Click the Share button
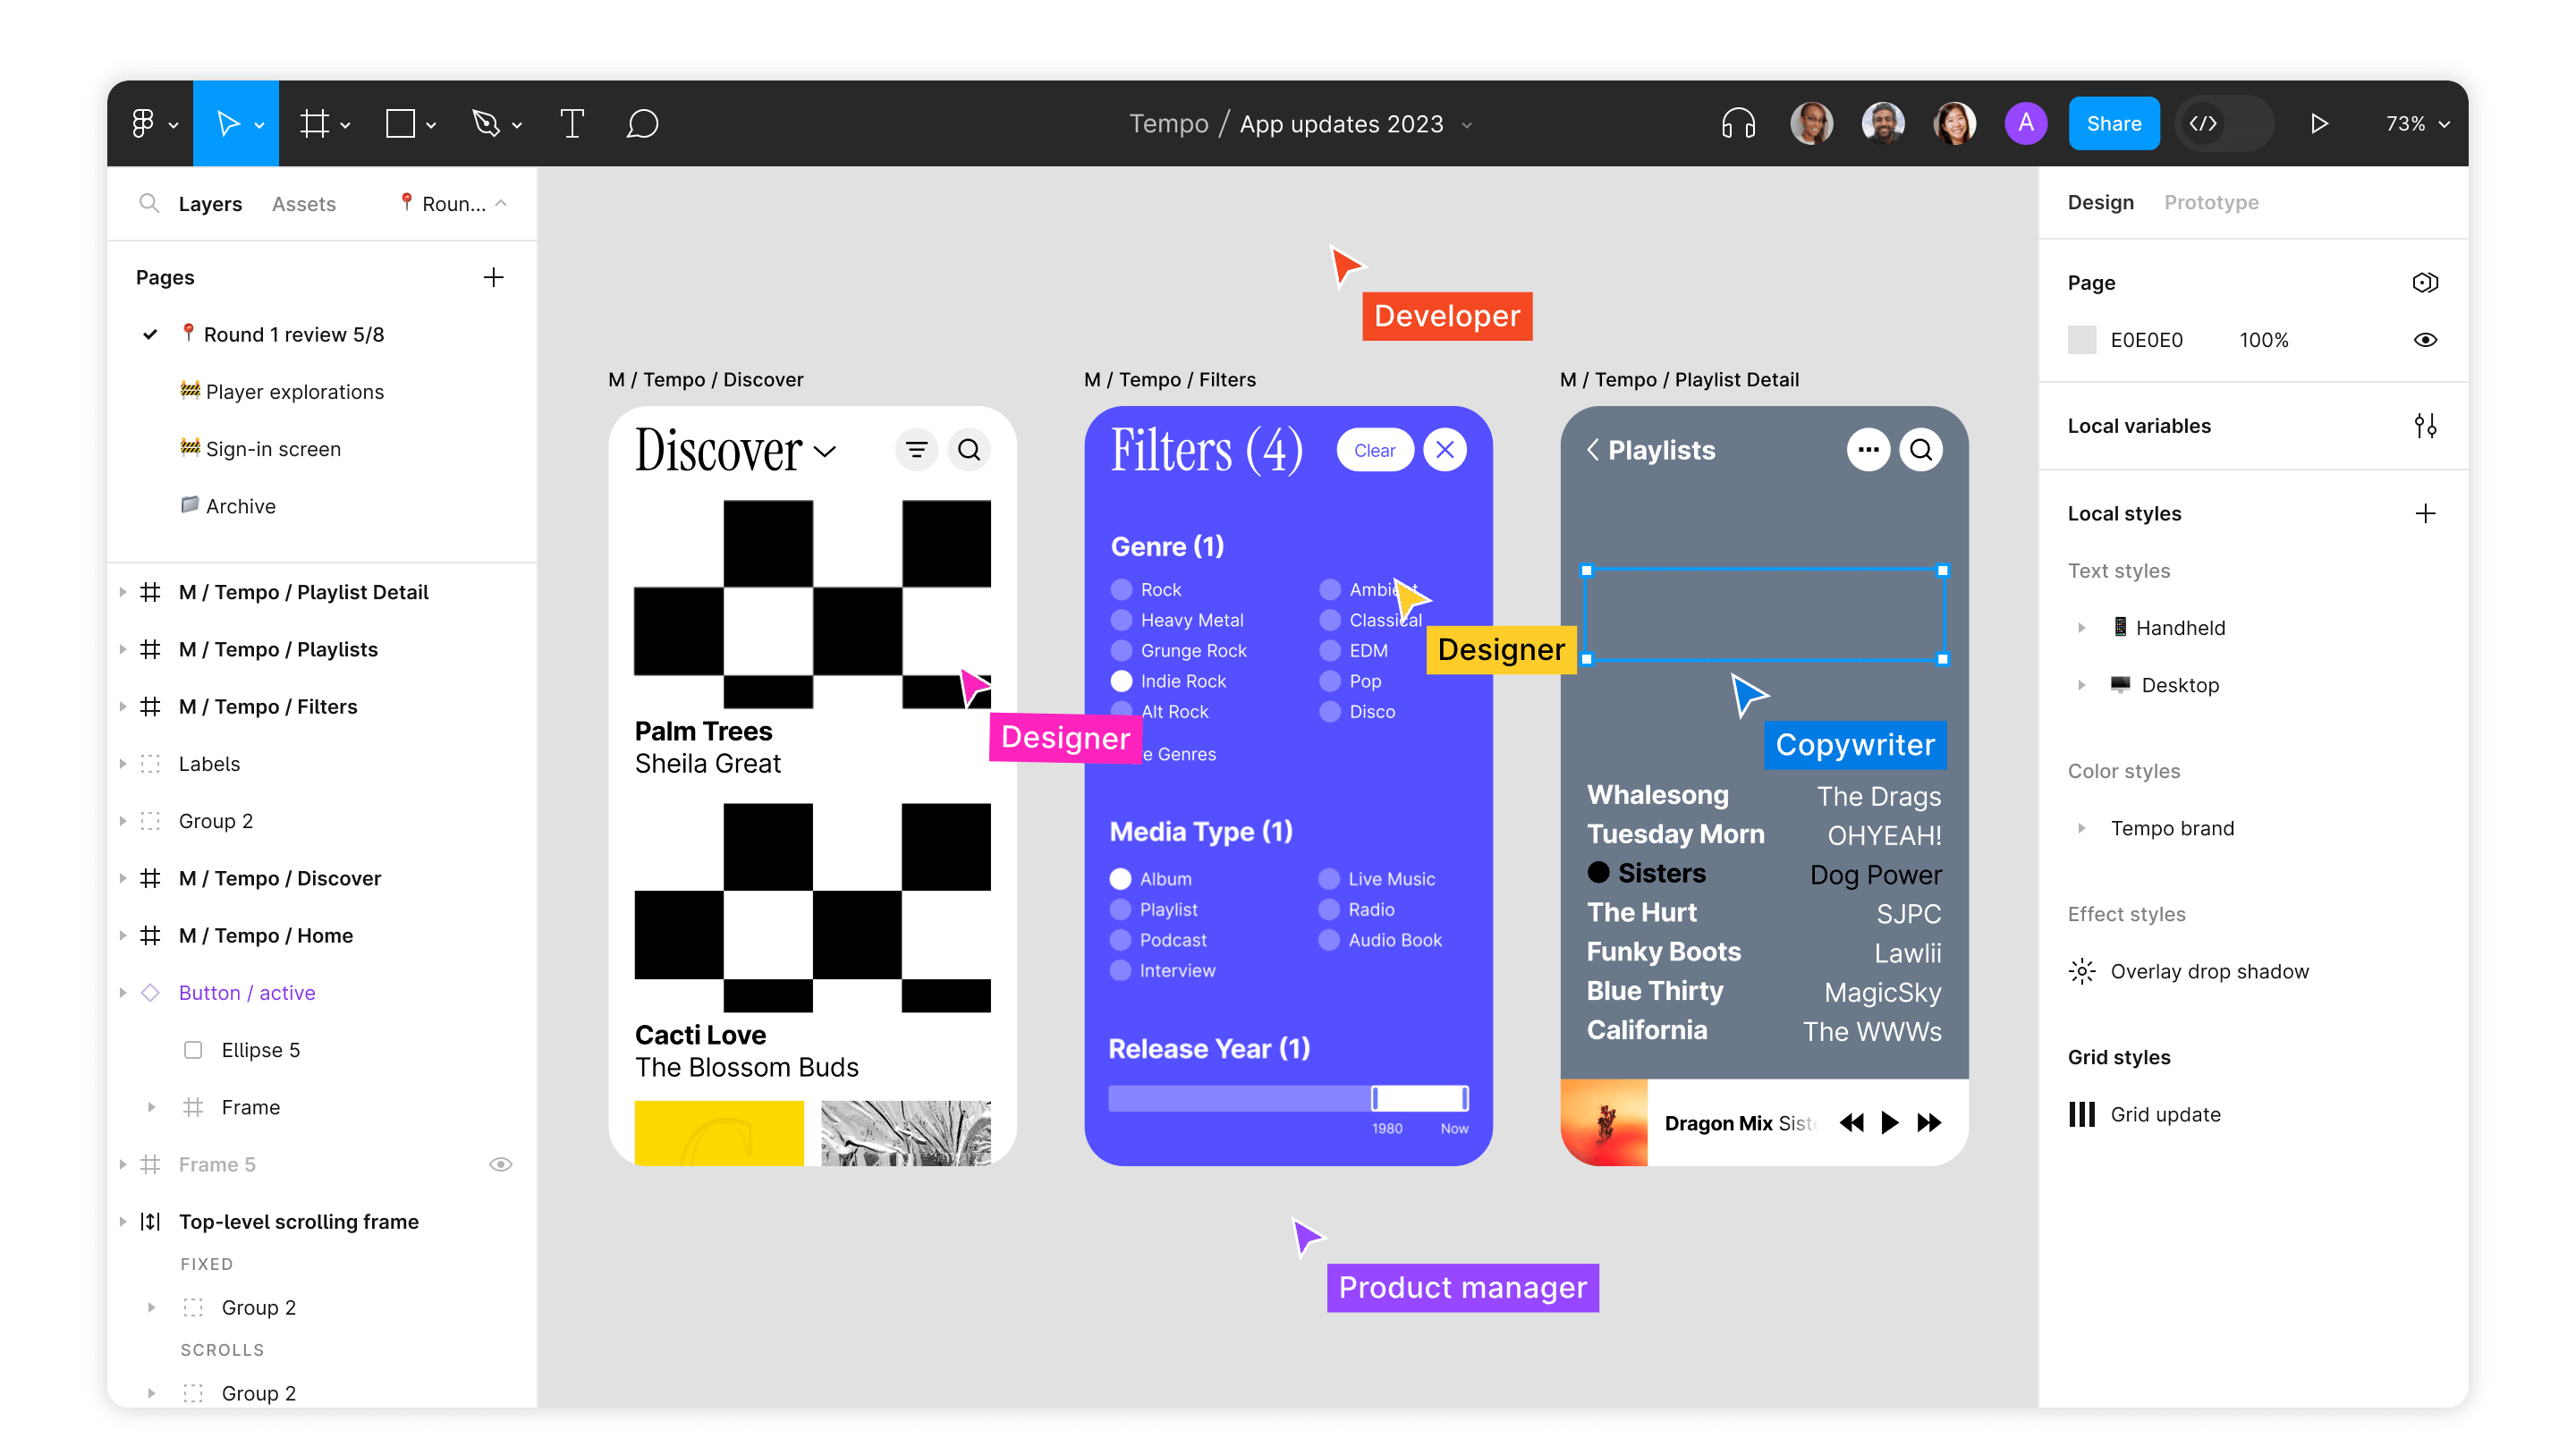The image size is (2576, 1447). click(2114, 123)
